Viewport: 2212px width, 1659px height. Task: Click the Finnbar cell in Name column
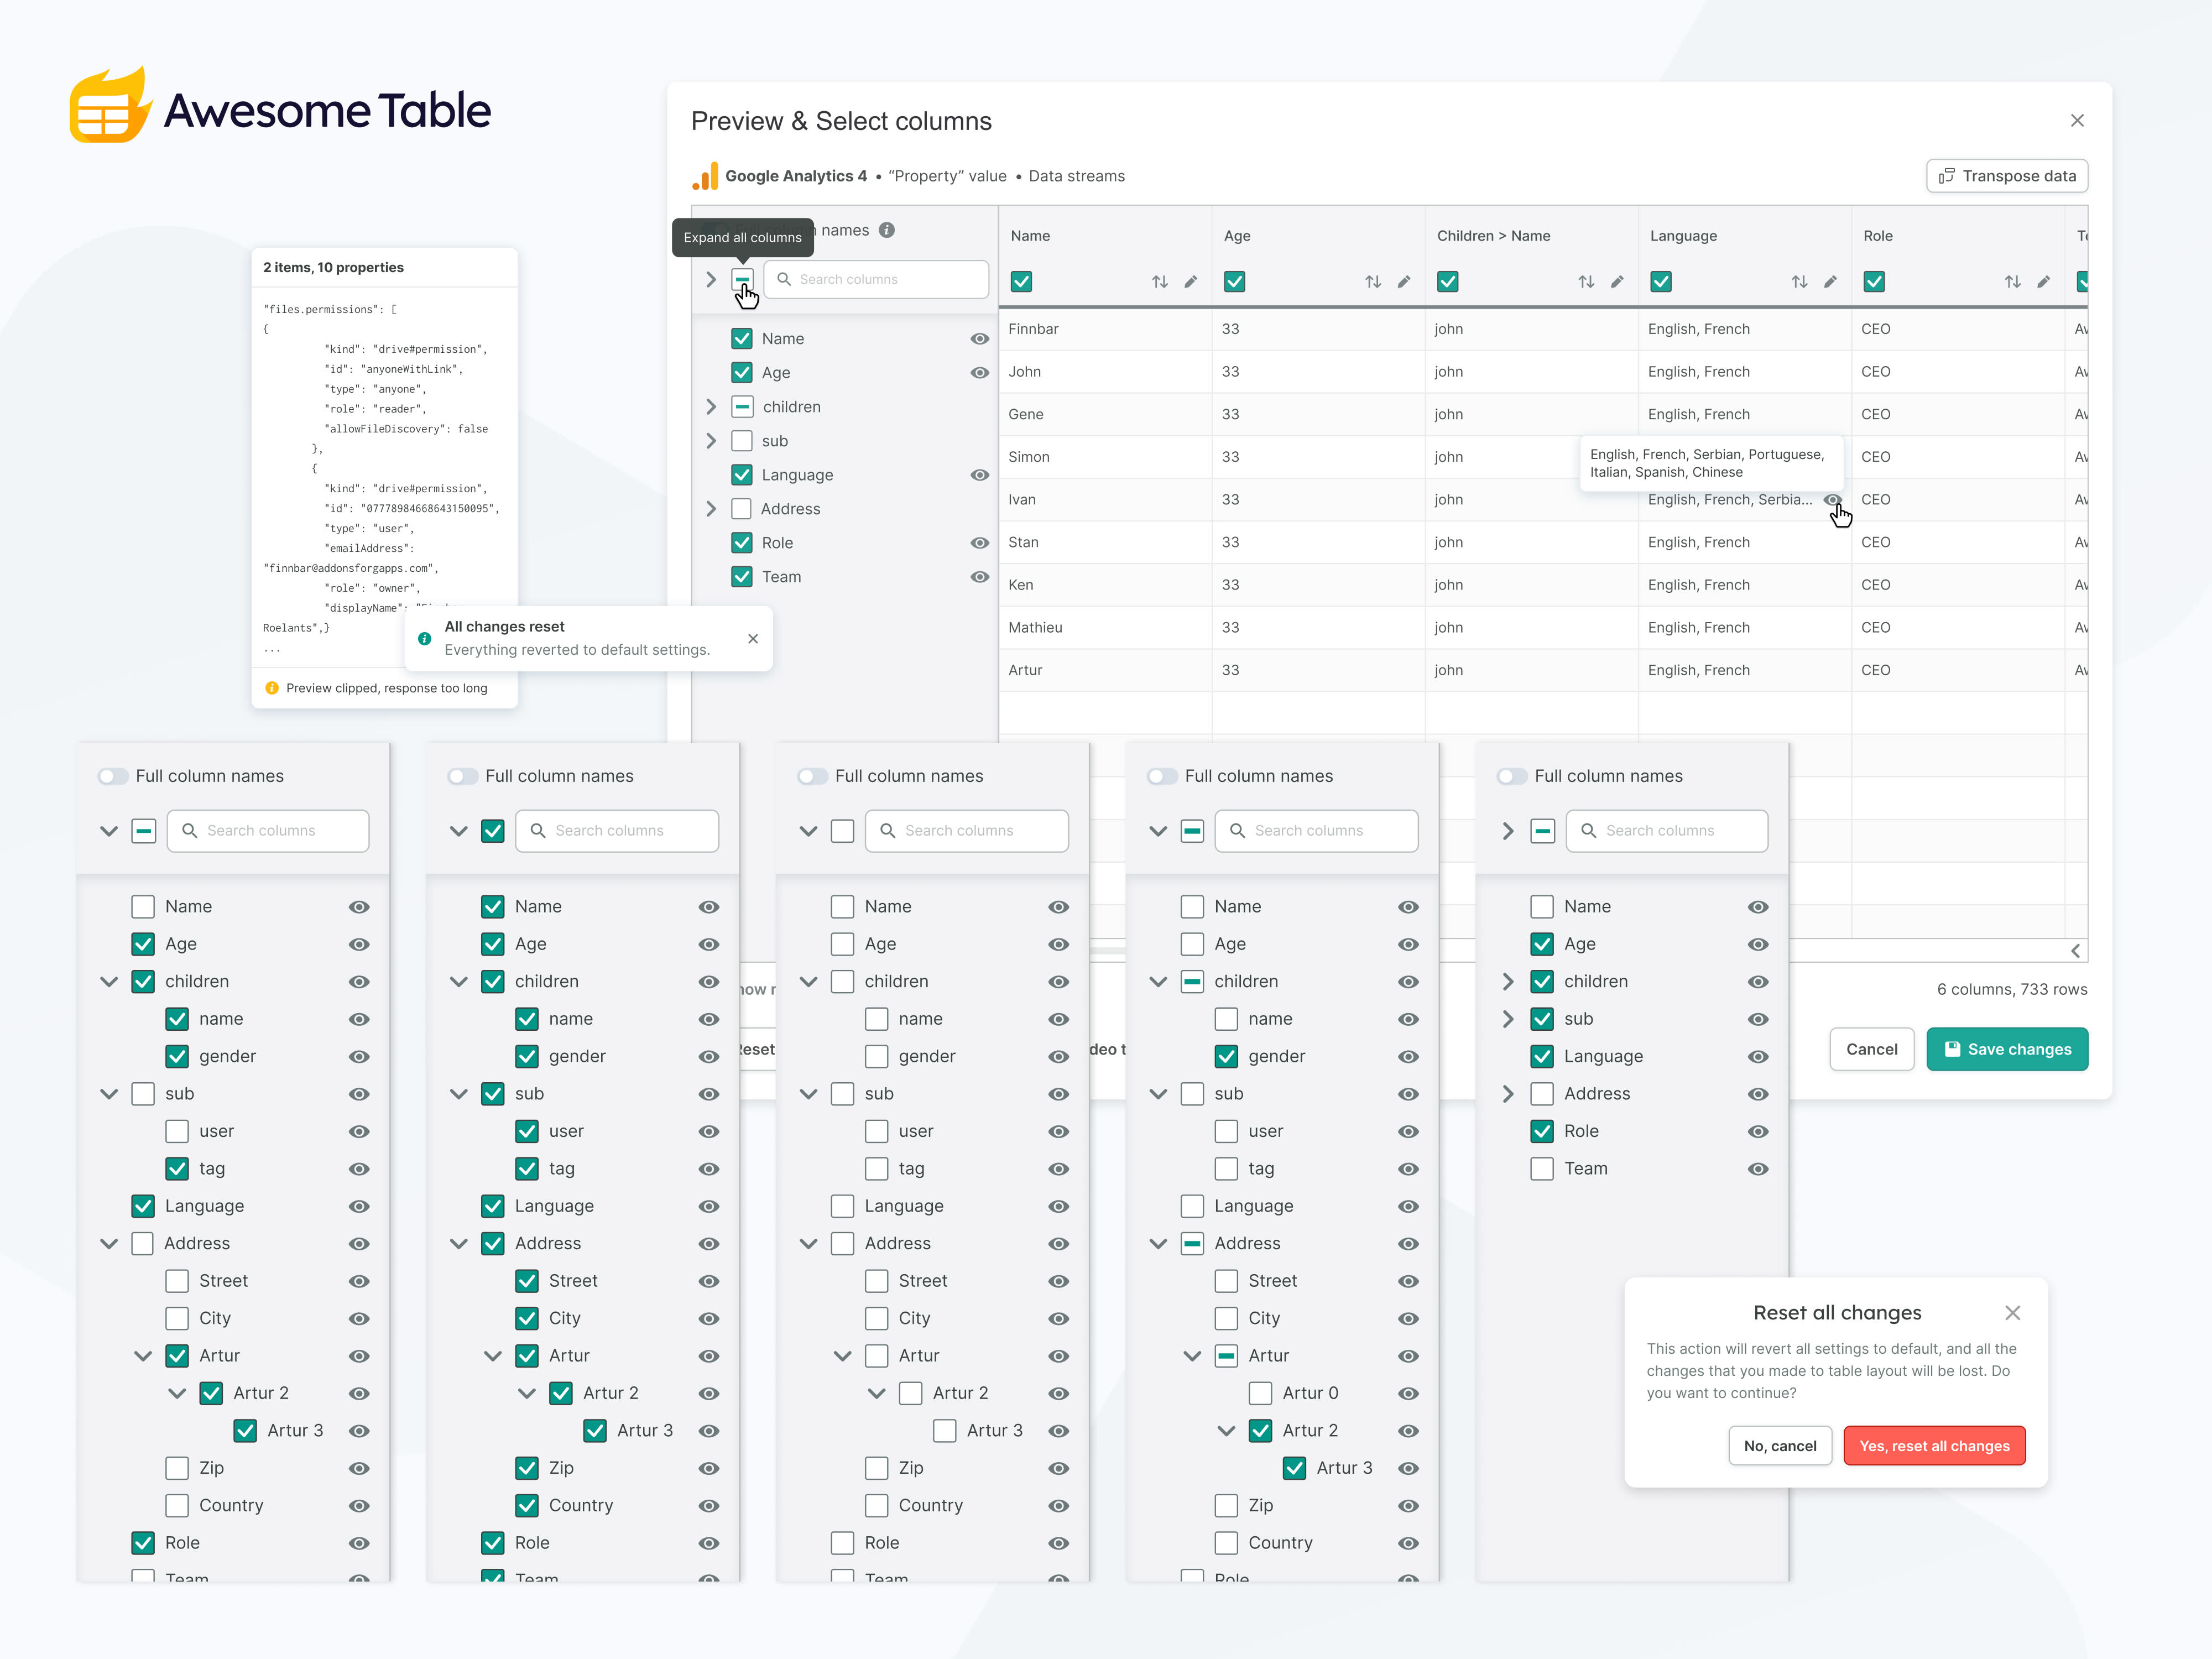click(x=1105, y=329)
